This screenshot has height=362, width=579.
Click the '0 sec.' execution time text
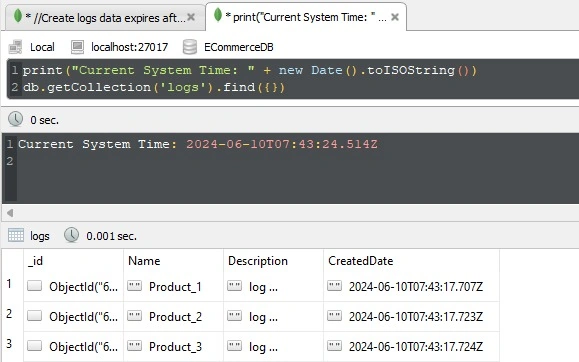click(44, 120)
